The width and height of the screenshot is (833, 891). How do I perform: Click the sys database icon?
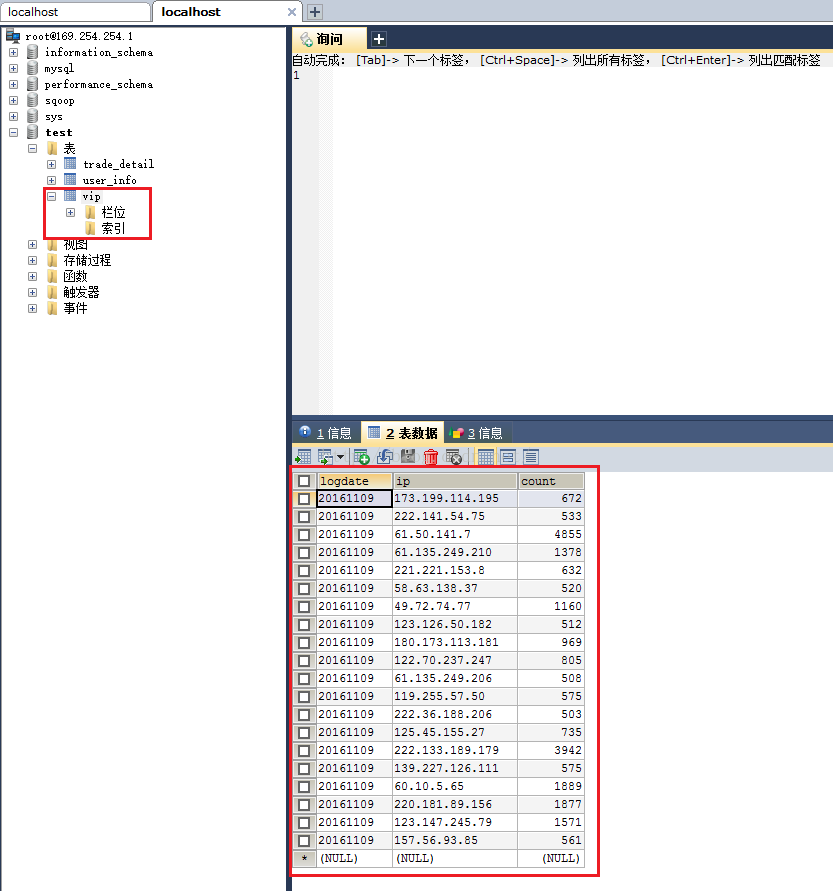pos(33,116)
